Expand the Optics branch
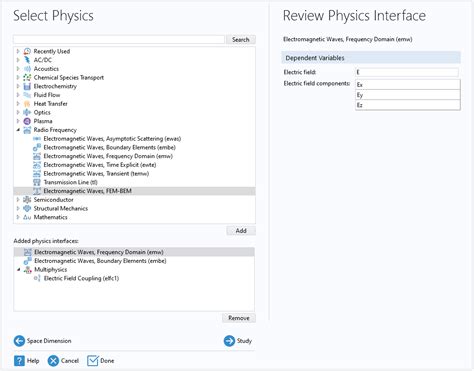The height and width of the screenshot is (371, 474). 18,112
